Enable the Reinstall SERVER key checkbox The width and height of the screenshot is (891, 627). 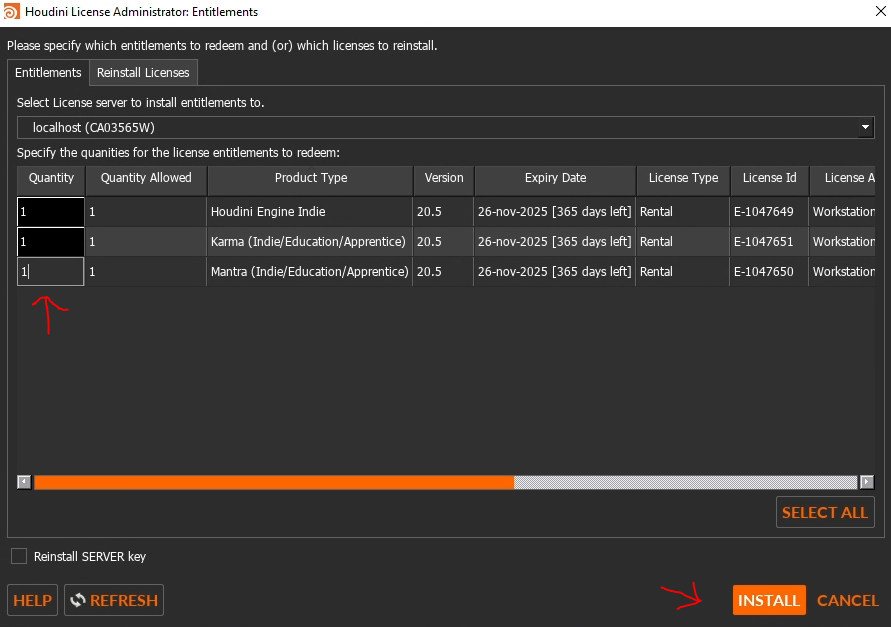point(19,556)
